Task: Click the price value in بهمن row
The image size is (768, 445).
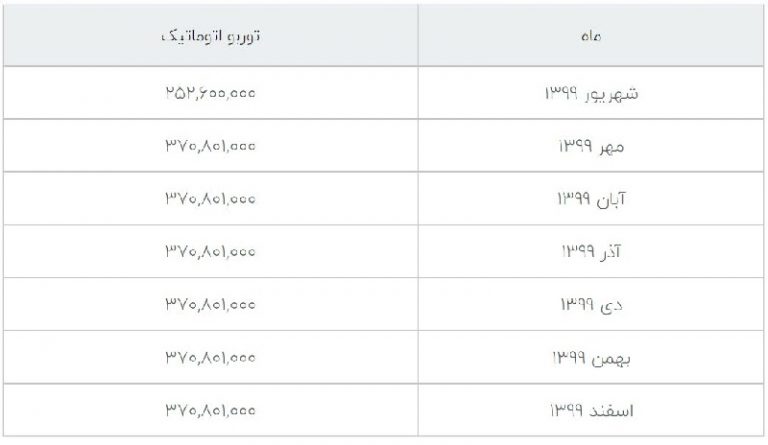Action: 211,357
